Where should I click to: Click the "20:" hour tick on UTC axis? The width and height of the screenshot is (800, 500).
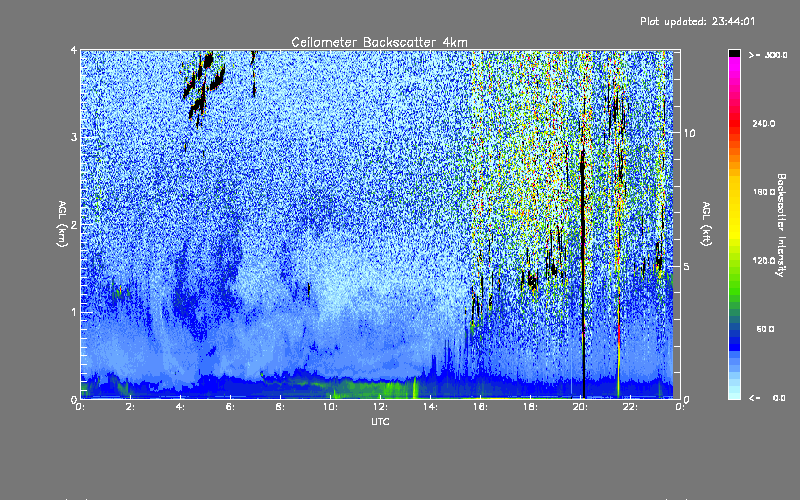click(x=580, y=407)
